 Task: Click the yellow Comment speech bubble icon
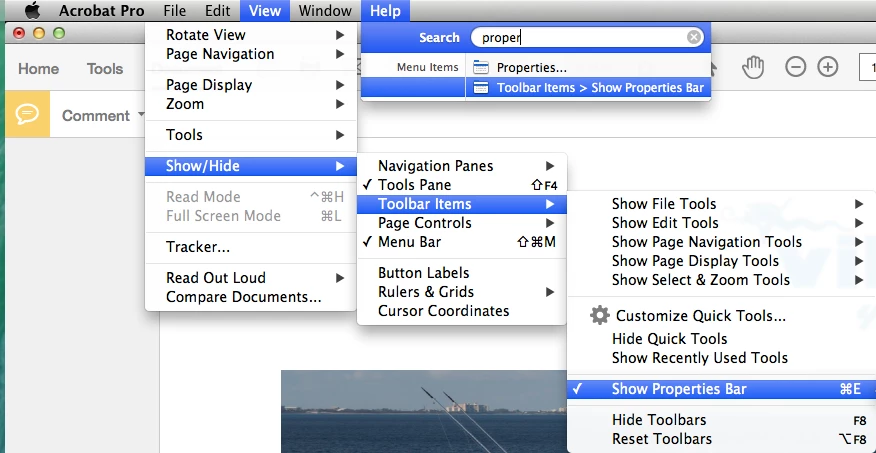(x=27, y=115)
